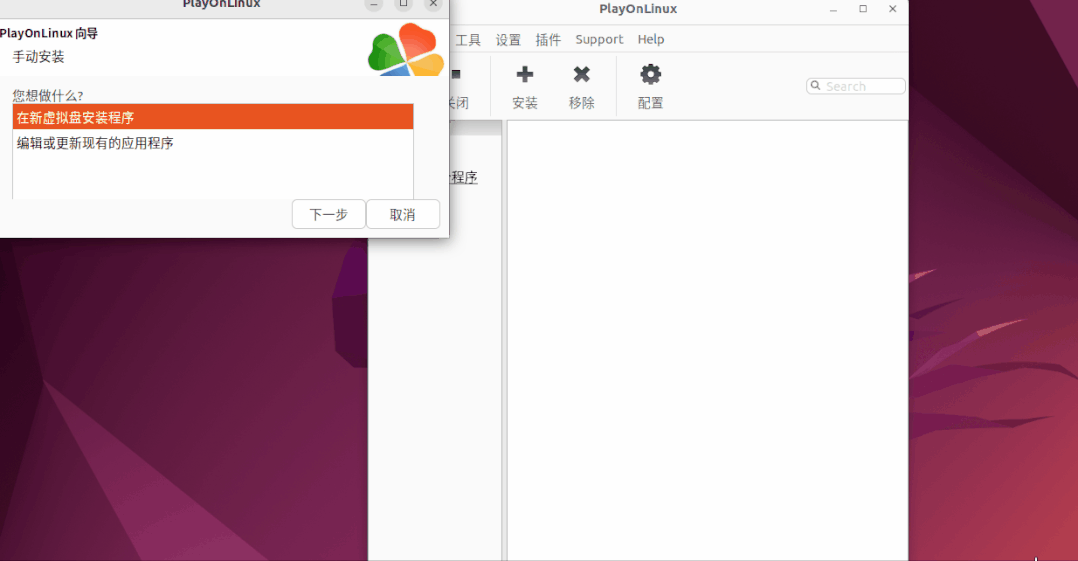The image size is (1078, 561).
Task: Open the Support menu
Action: [x=599, y=40]
